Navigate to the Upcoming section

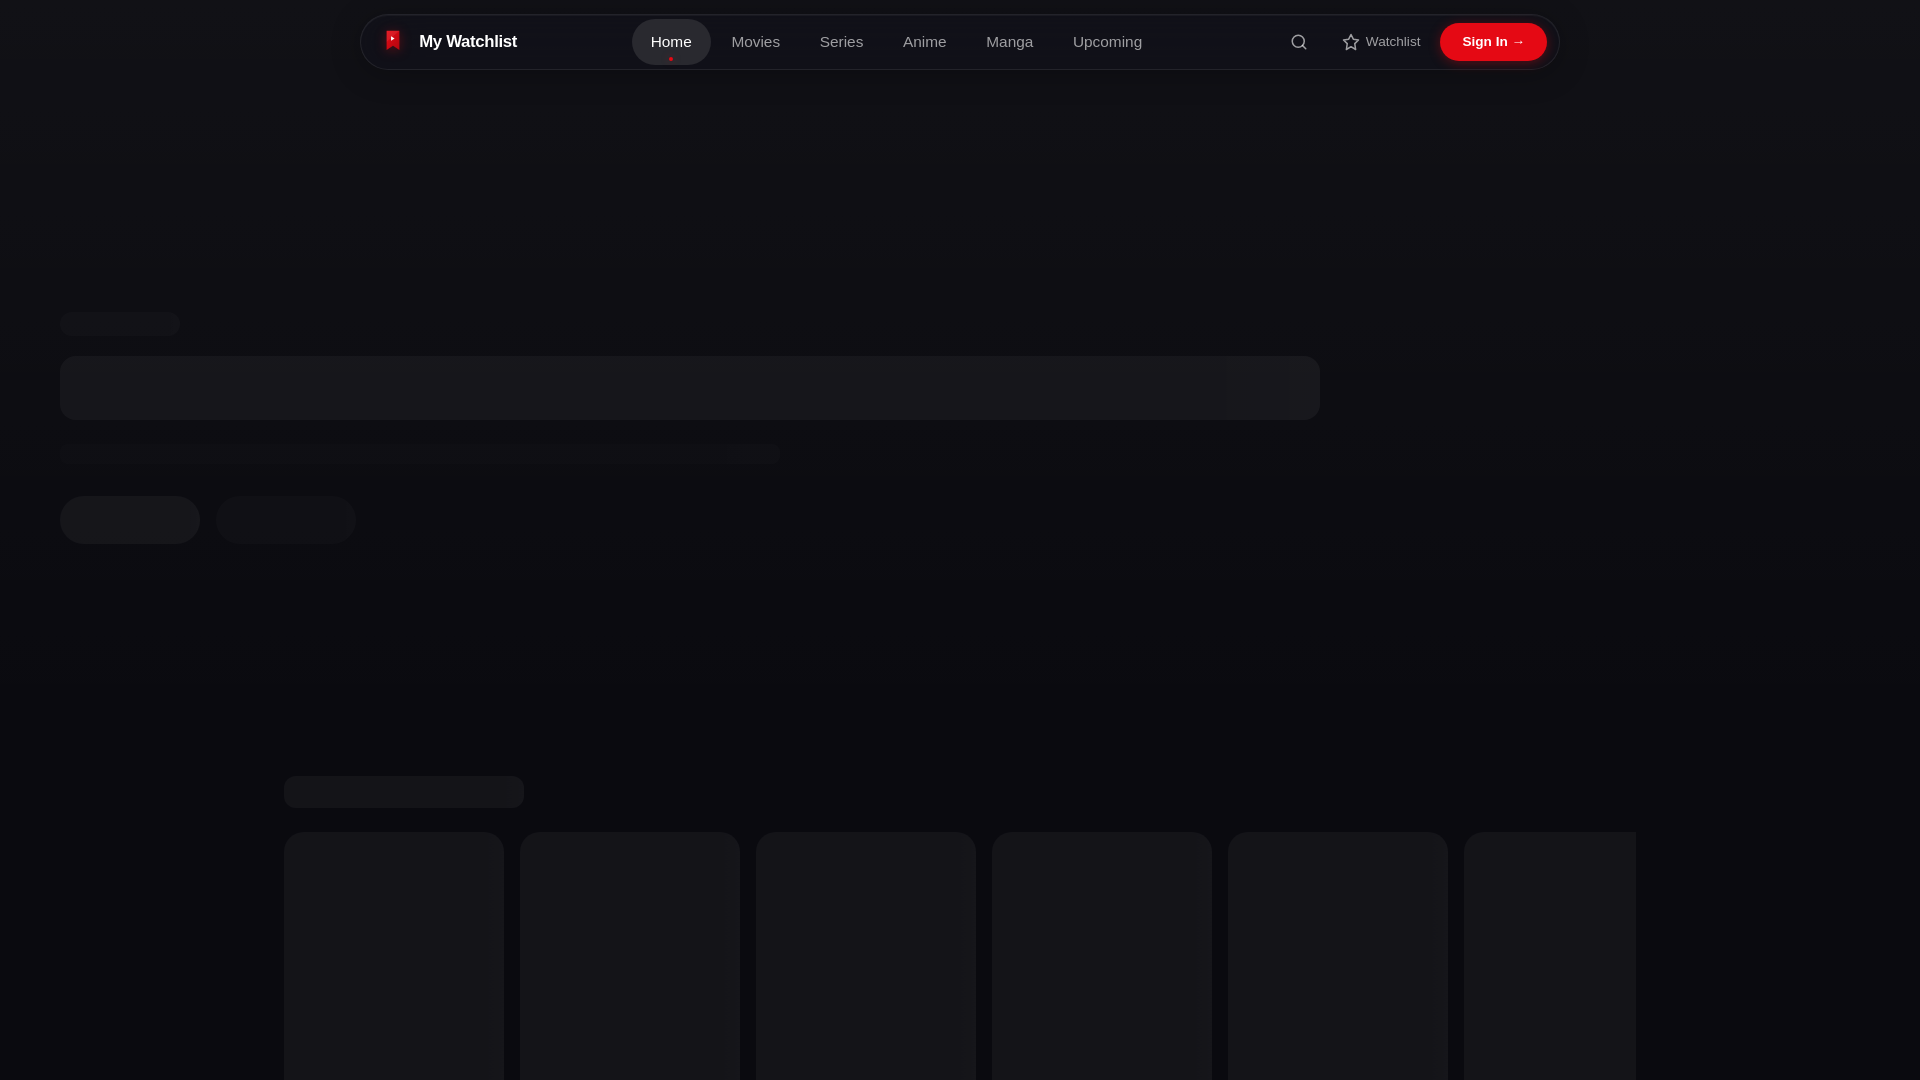pos(1107,42)
